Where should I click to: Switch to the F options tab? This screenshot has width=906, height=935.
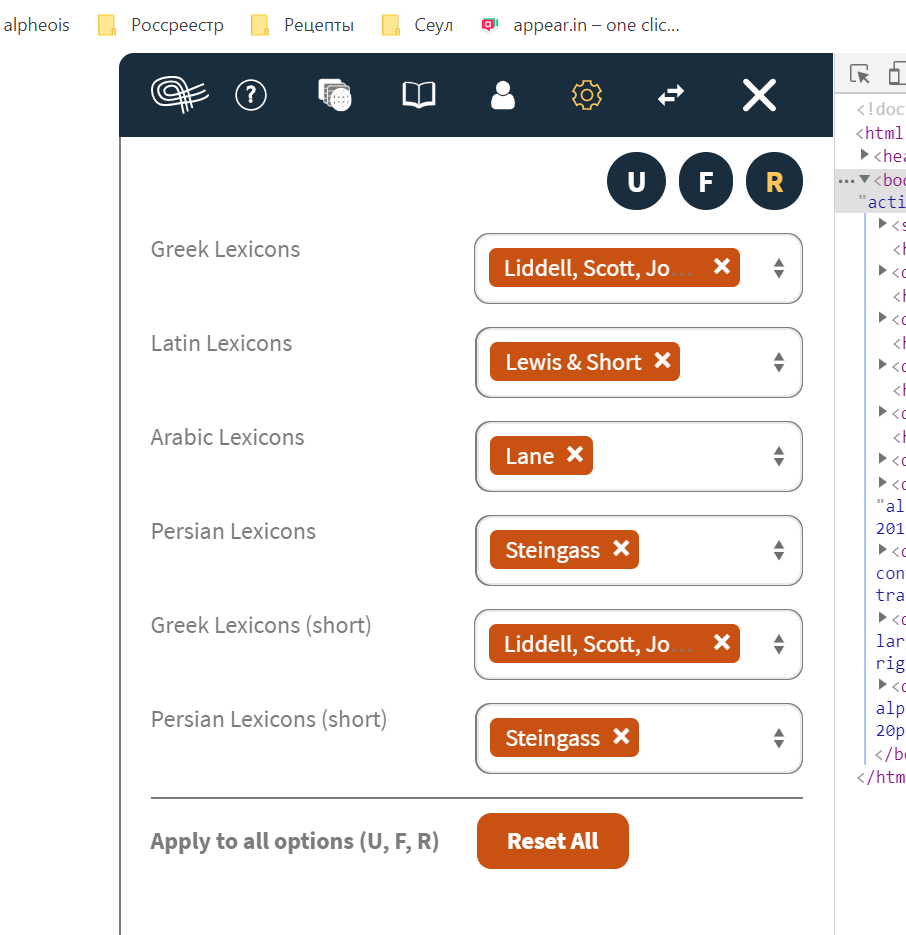point(706,181)
